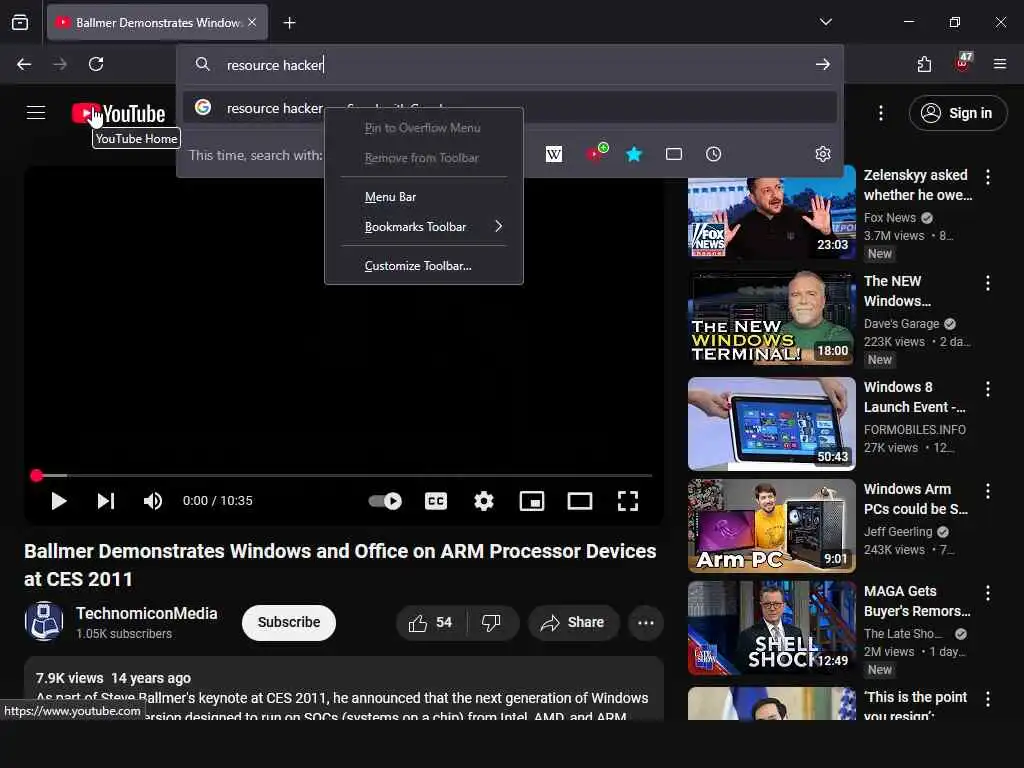Open Arm PC video thumbnail
This screenshot has height=768, width=1024.
click(771, 526)
